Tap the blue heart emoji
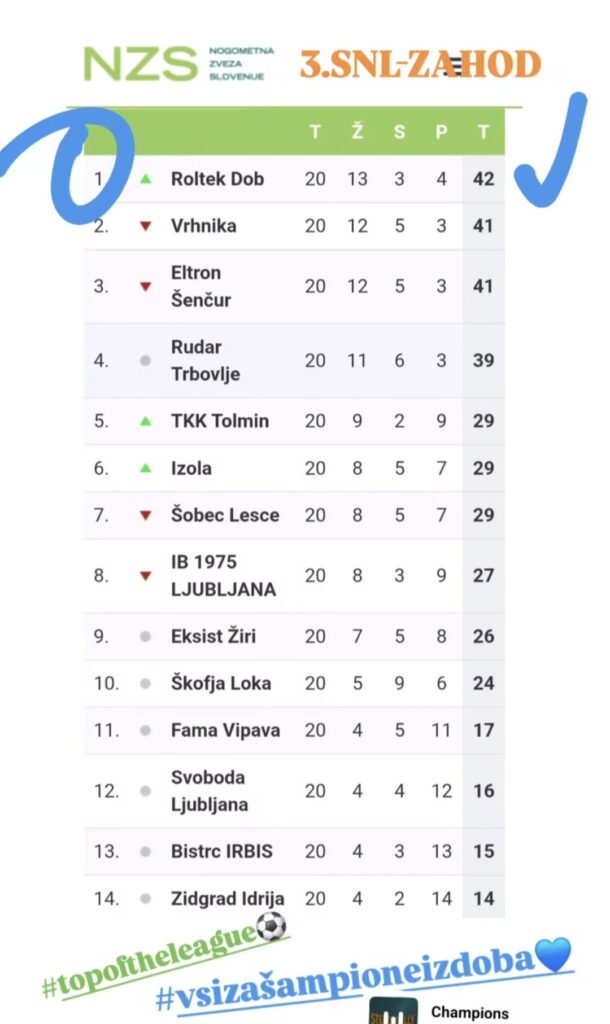The width and height of the screenshot is (610, 1024). click(553, 955)
